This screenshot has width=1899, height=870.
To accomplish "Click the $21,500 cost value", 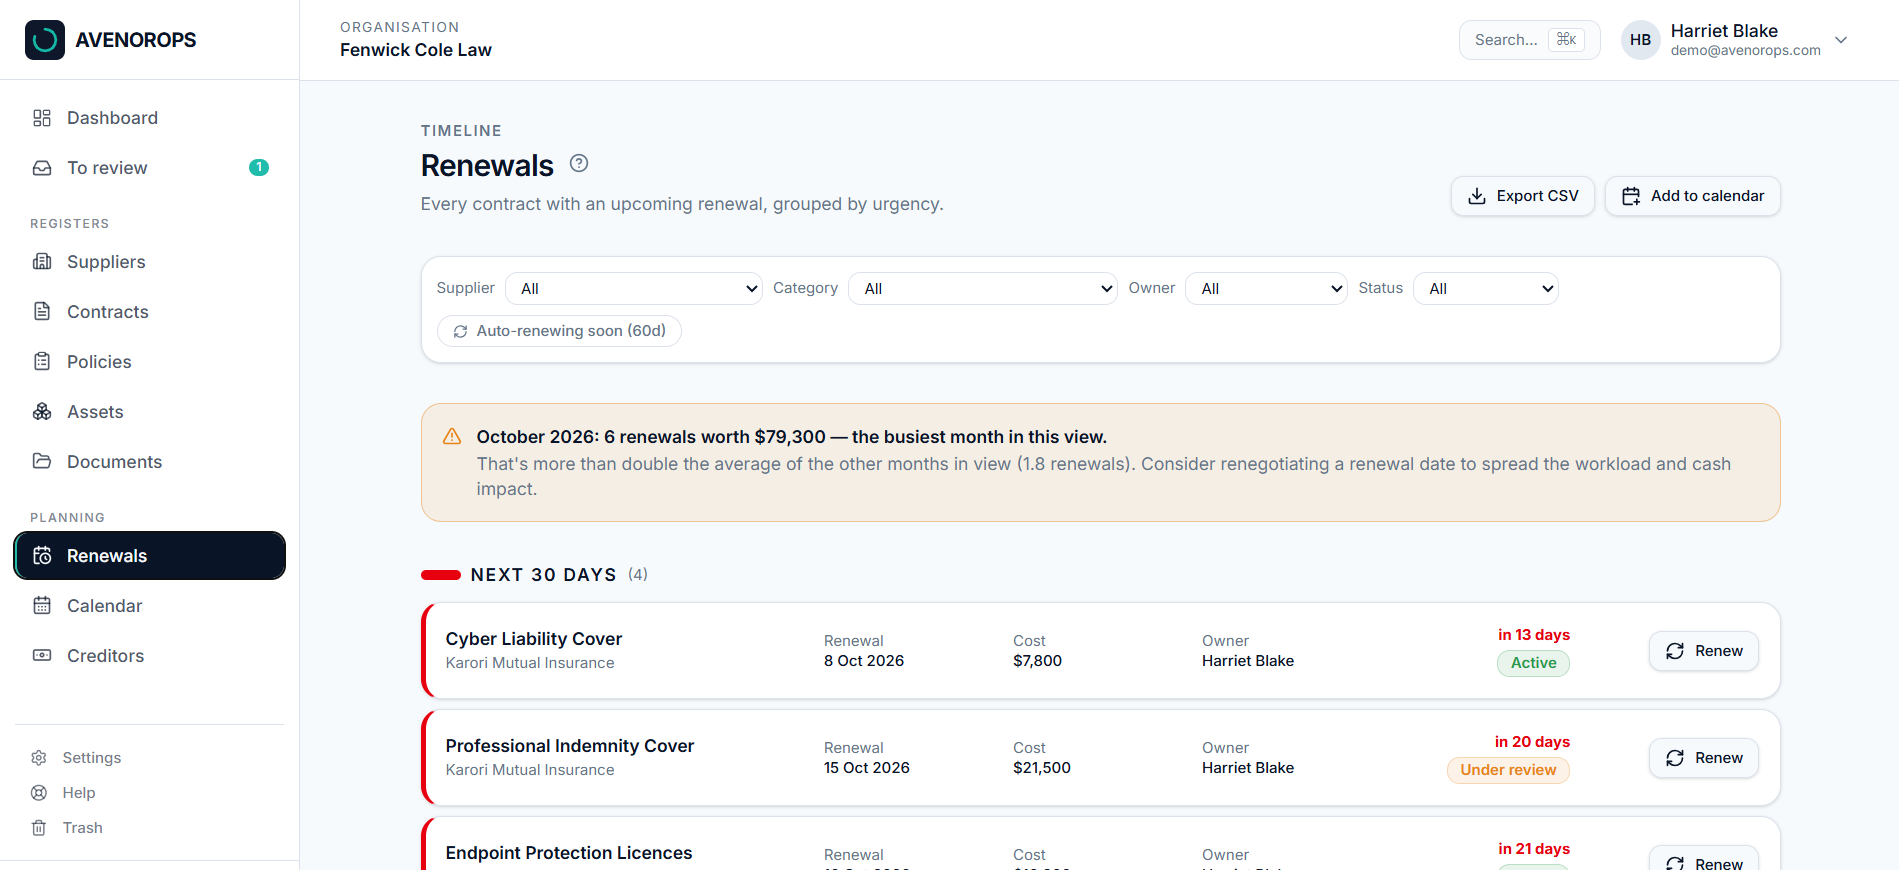I will tap(1042, 768).
